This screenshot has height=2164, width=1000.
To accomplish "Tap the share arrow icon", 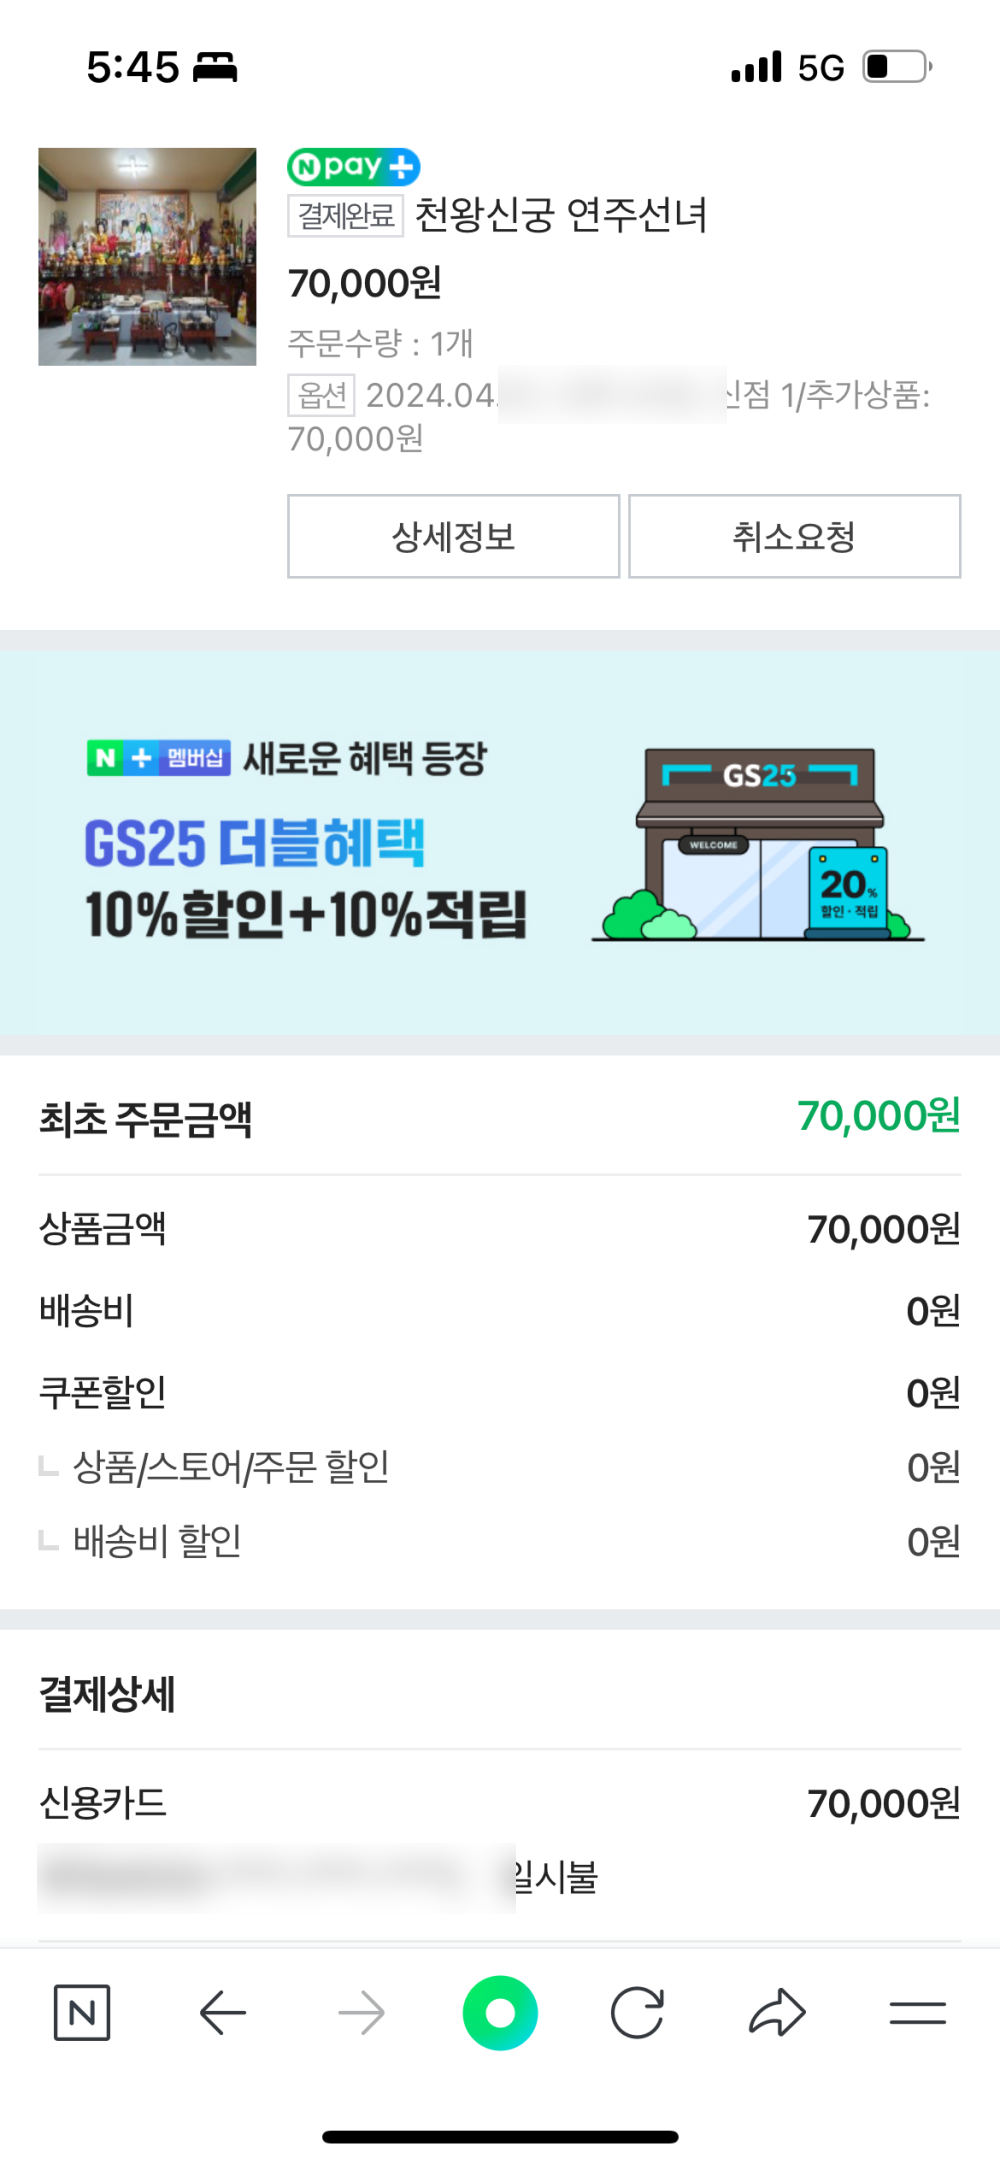I will 777,2012.
